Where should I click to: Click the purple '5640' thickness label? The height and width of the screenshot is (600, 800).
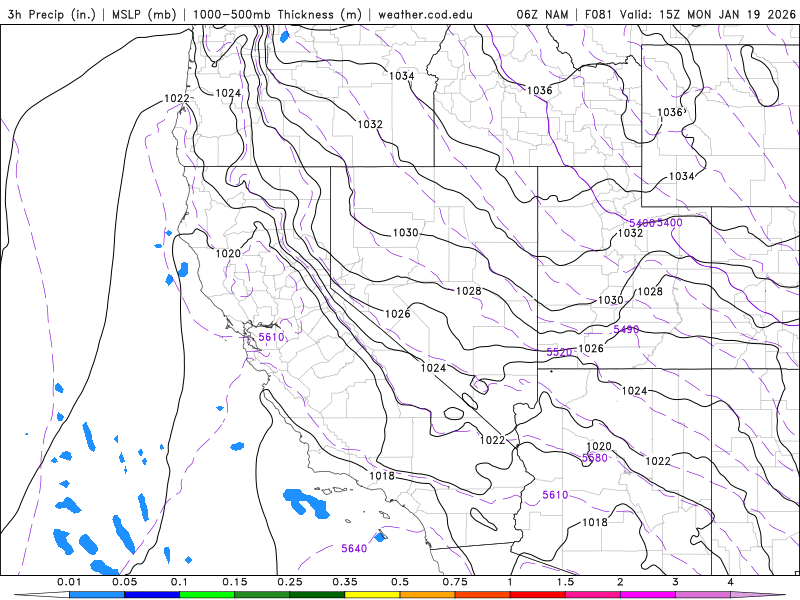coord(354,548)
